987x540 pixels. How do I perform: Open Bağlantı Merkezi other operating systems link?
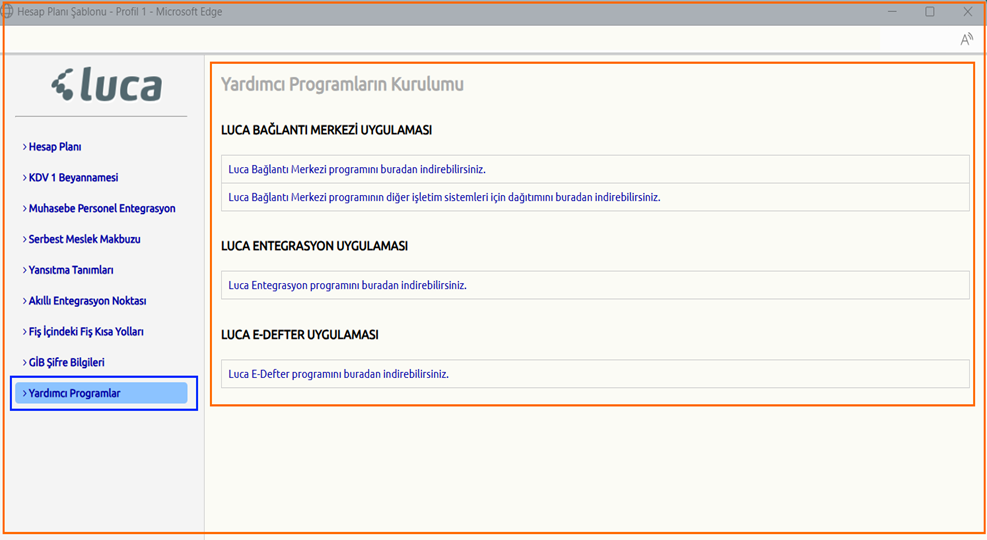(444, 197)
